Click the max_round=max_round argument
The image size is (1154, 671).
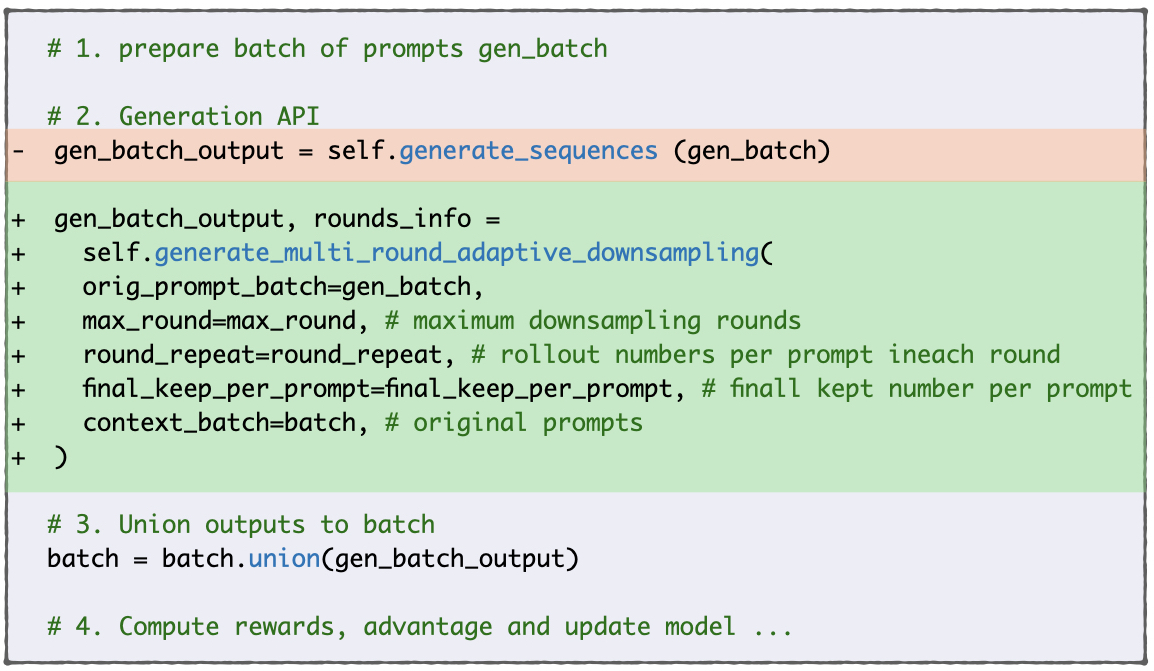click(x=219, y=321)
